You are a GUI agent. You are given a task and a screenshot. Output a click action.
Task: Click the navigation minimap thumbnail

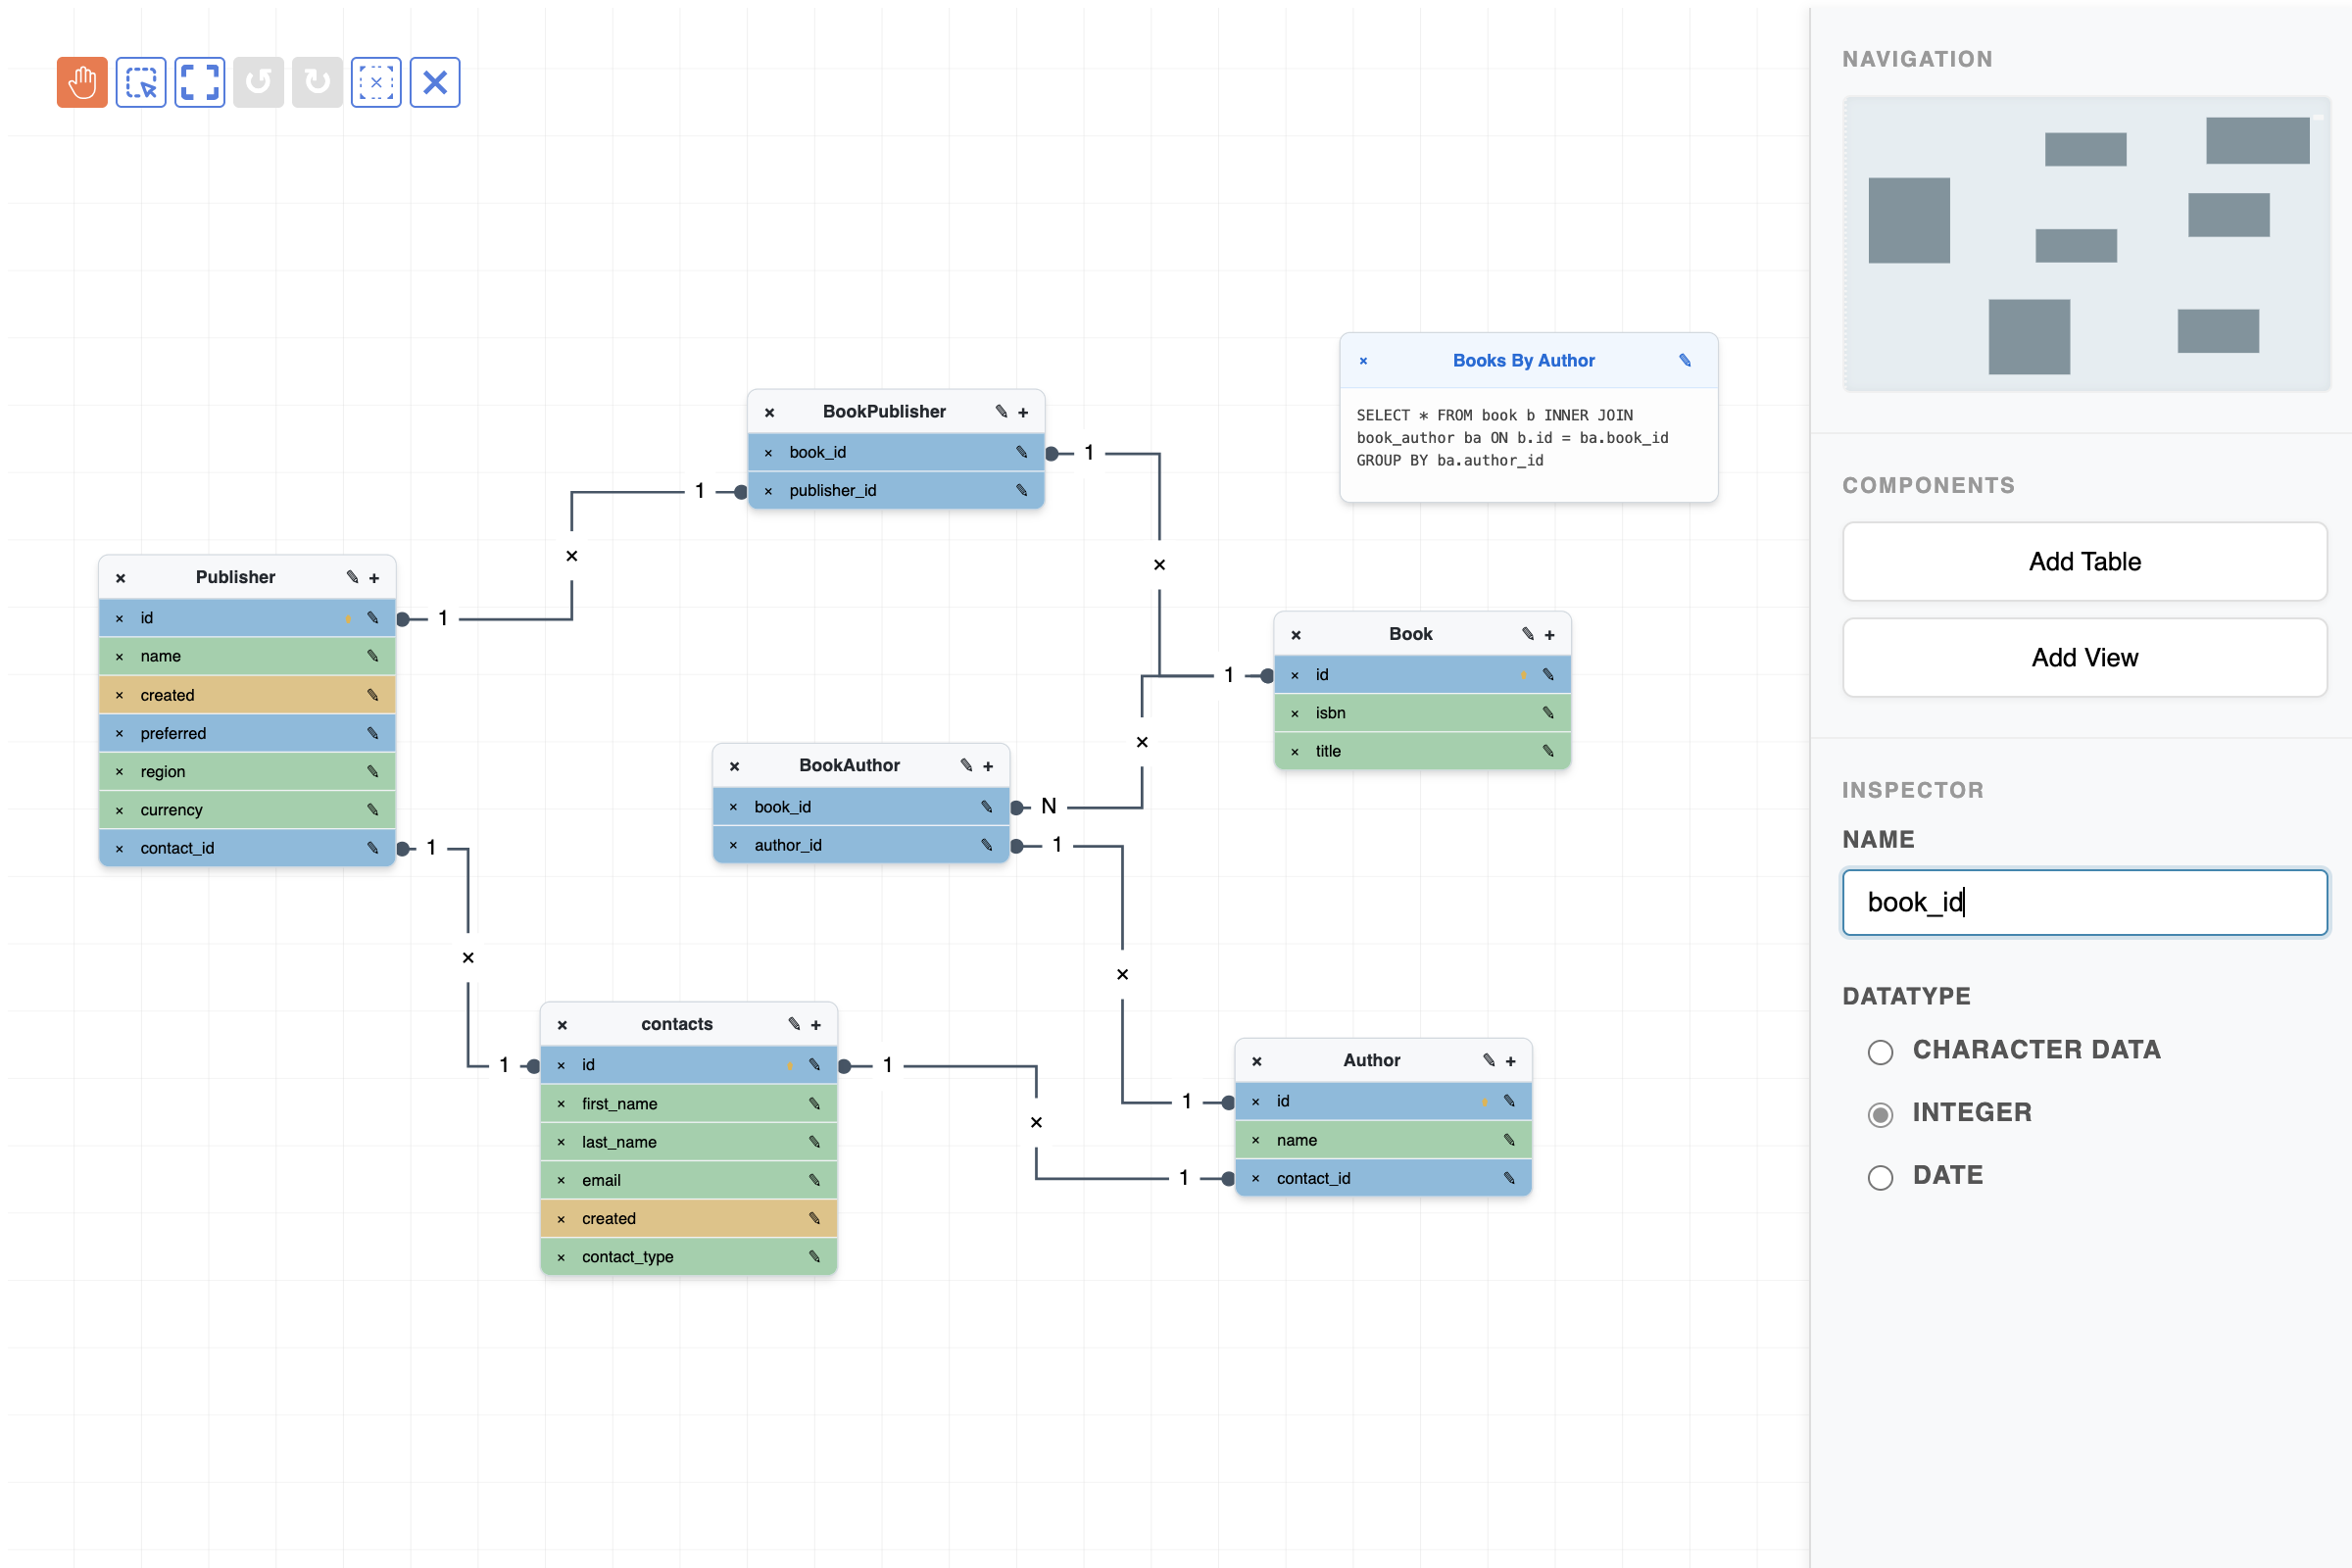pos(2086,243)
